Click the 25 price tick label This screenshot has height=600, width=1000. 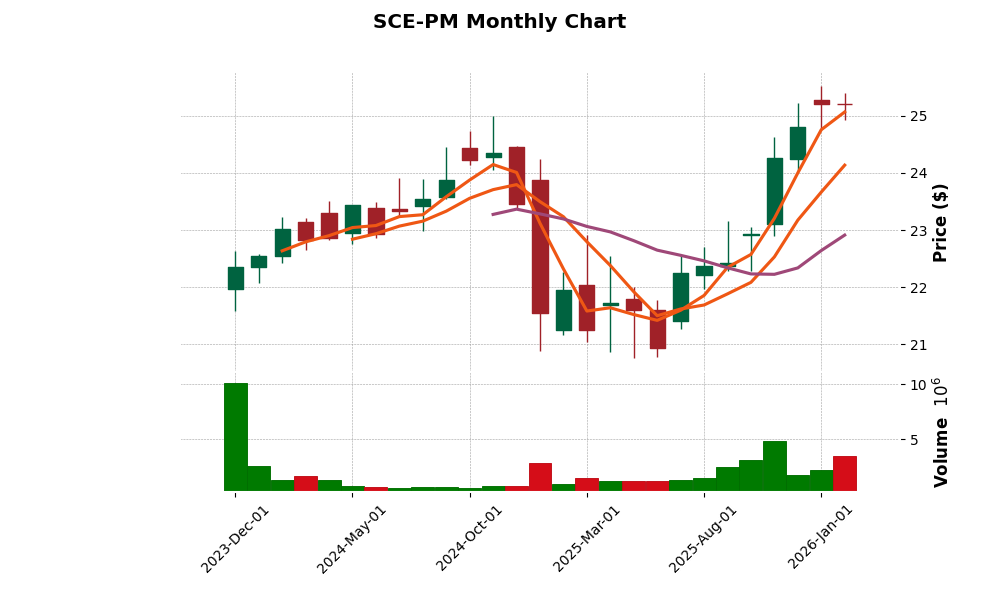(x=918, y=117)
